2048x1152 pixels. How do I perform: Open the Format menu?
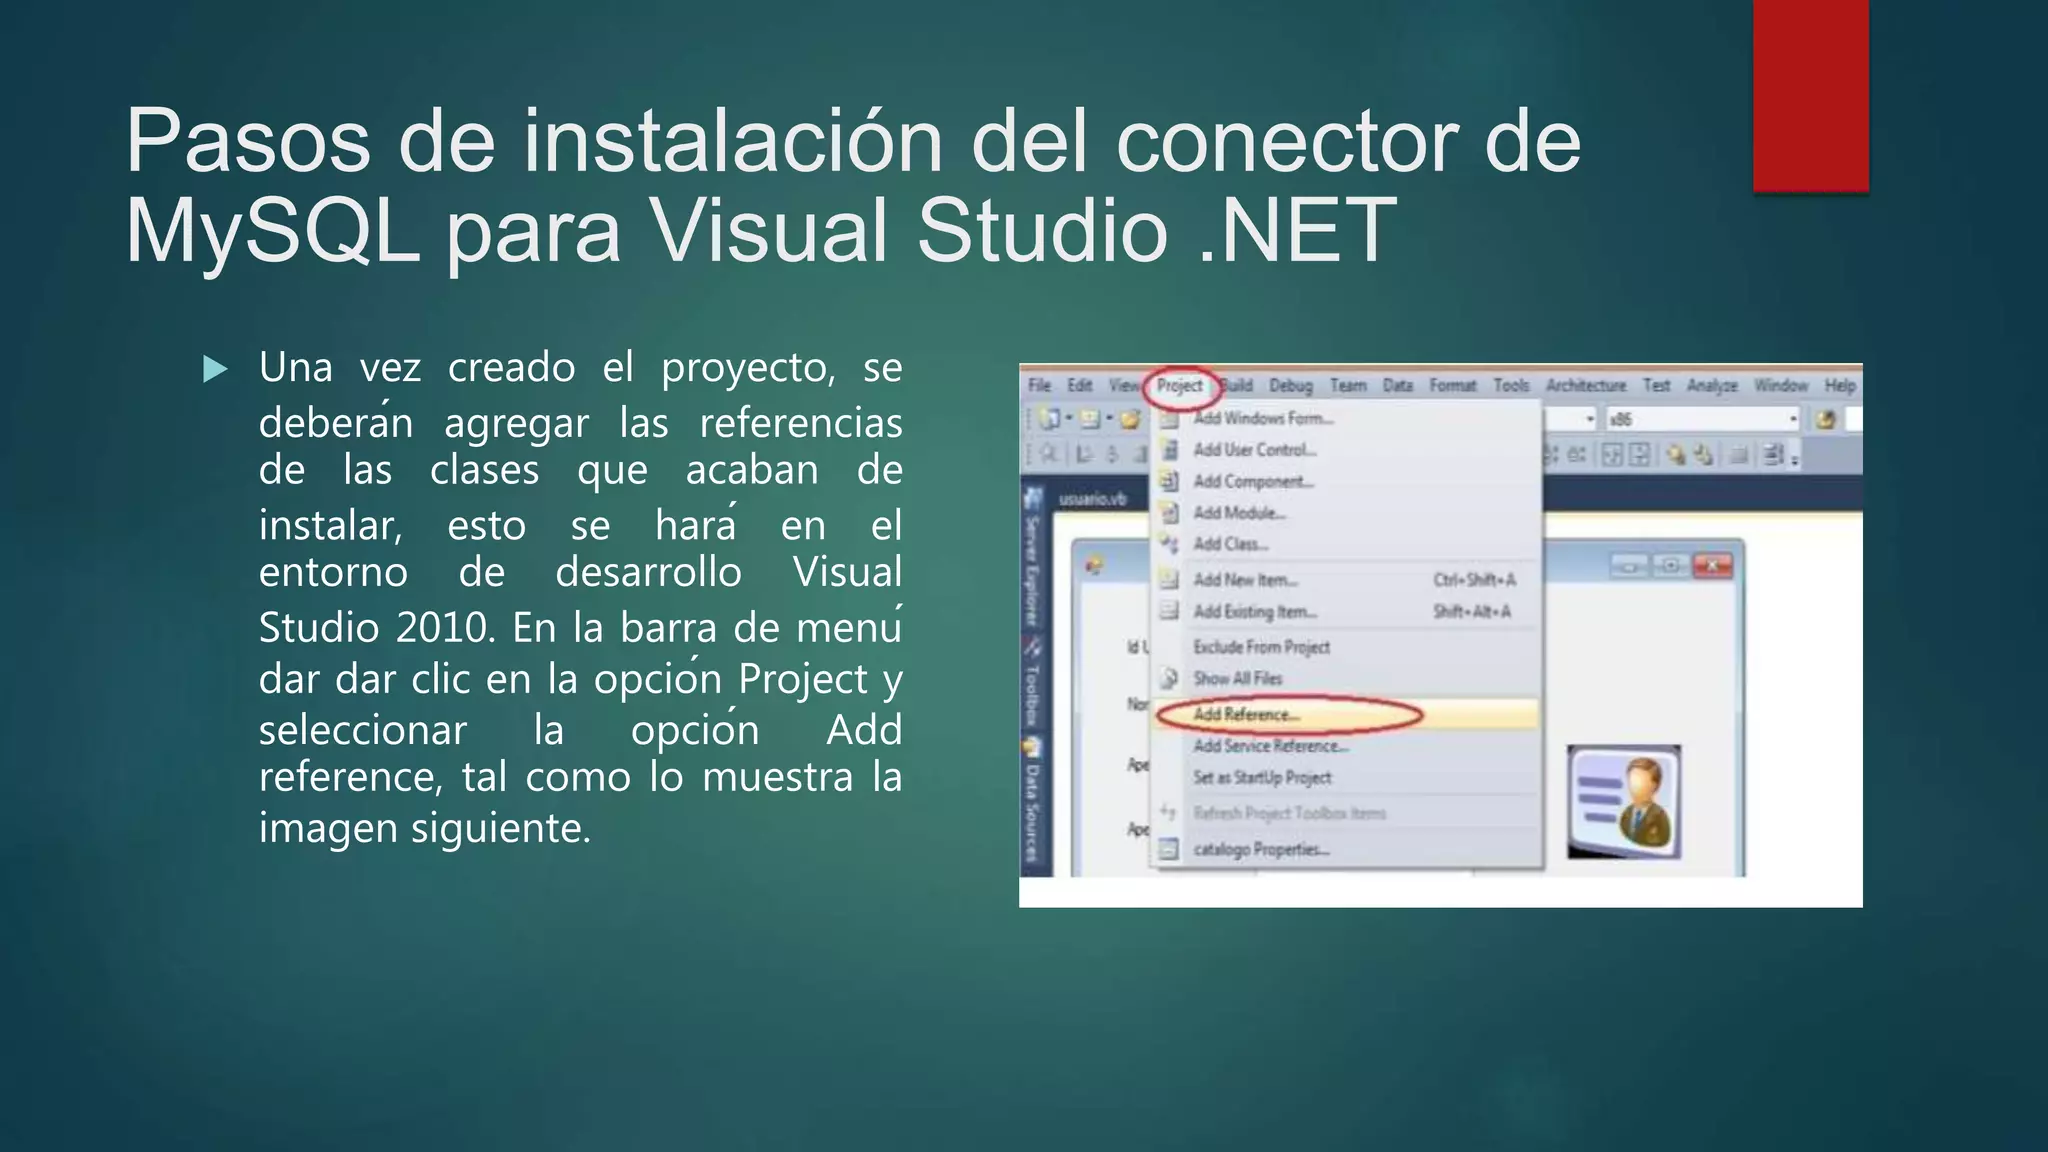[1453, 385]
